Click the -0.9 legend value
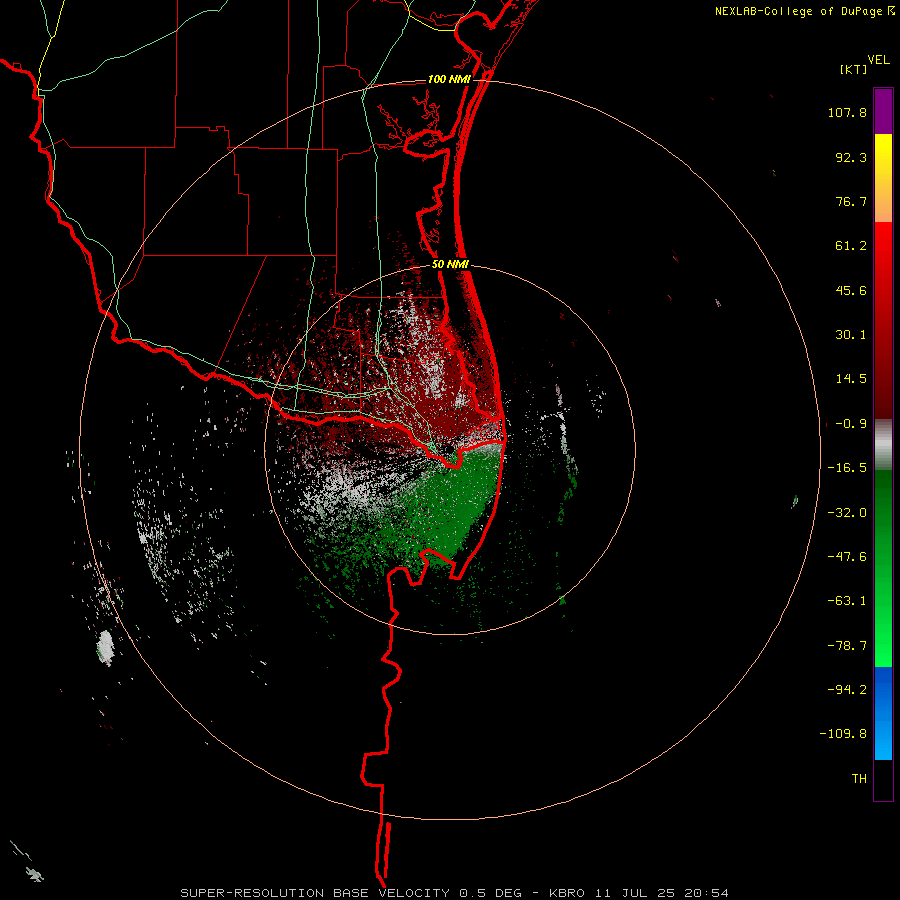The width and height of the screenshot is (900, 900). (x=851, y=424)
